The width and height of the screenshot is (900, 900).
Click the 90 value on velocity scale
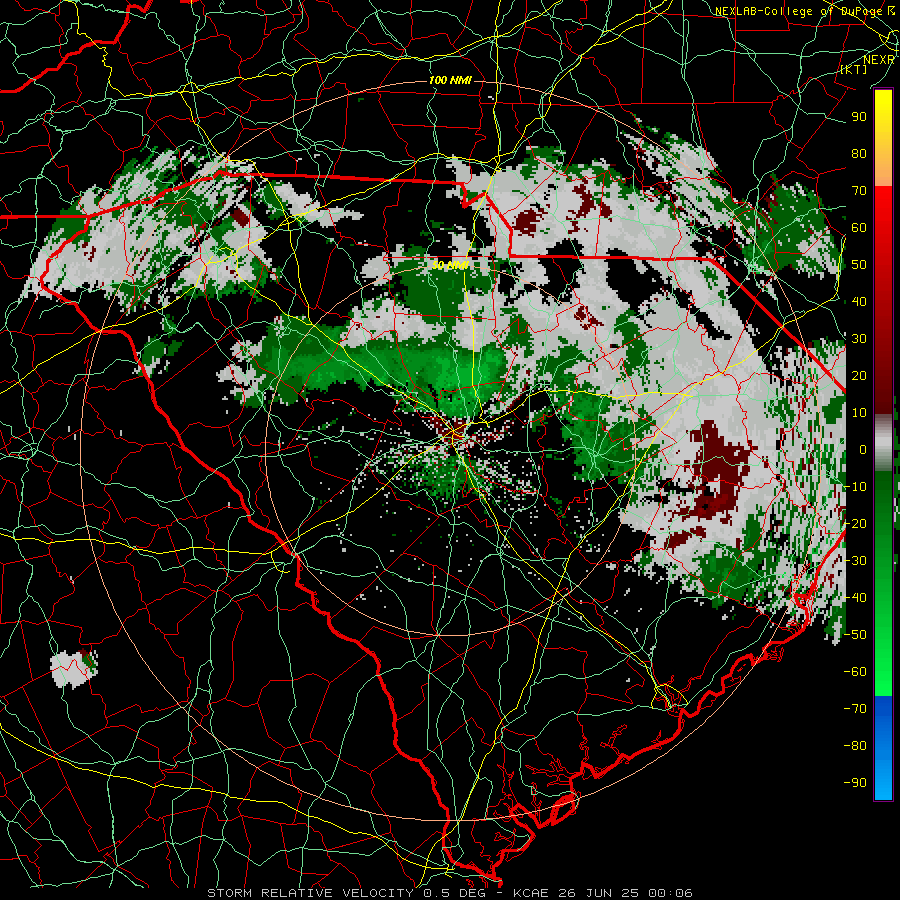point(859,117)
